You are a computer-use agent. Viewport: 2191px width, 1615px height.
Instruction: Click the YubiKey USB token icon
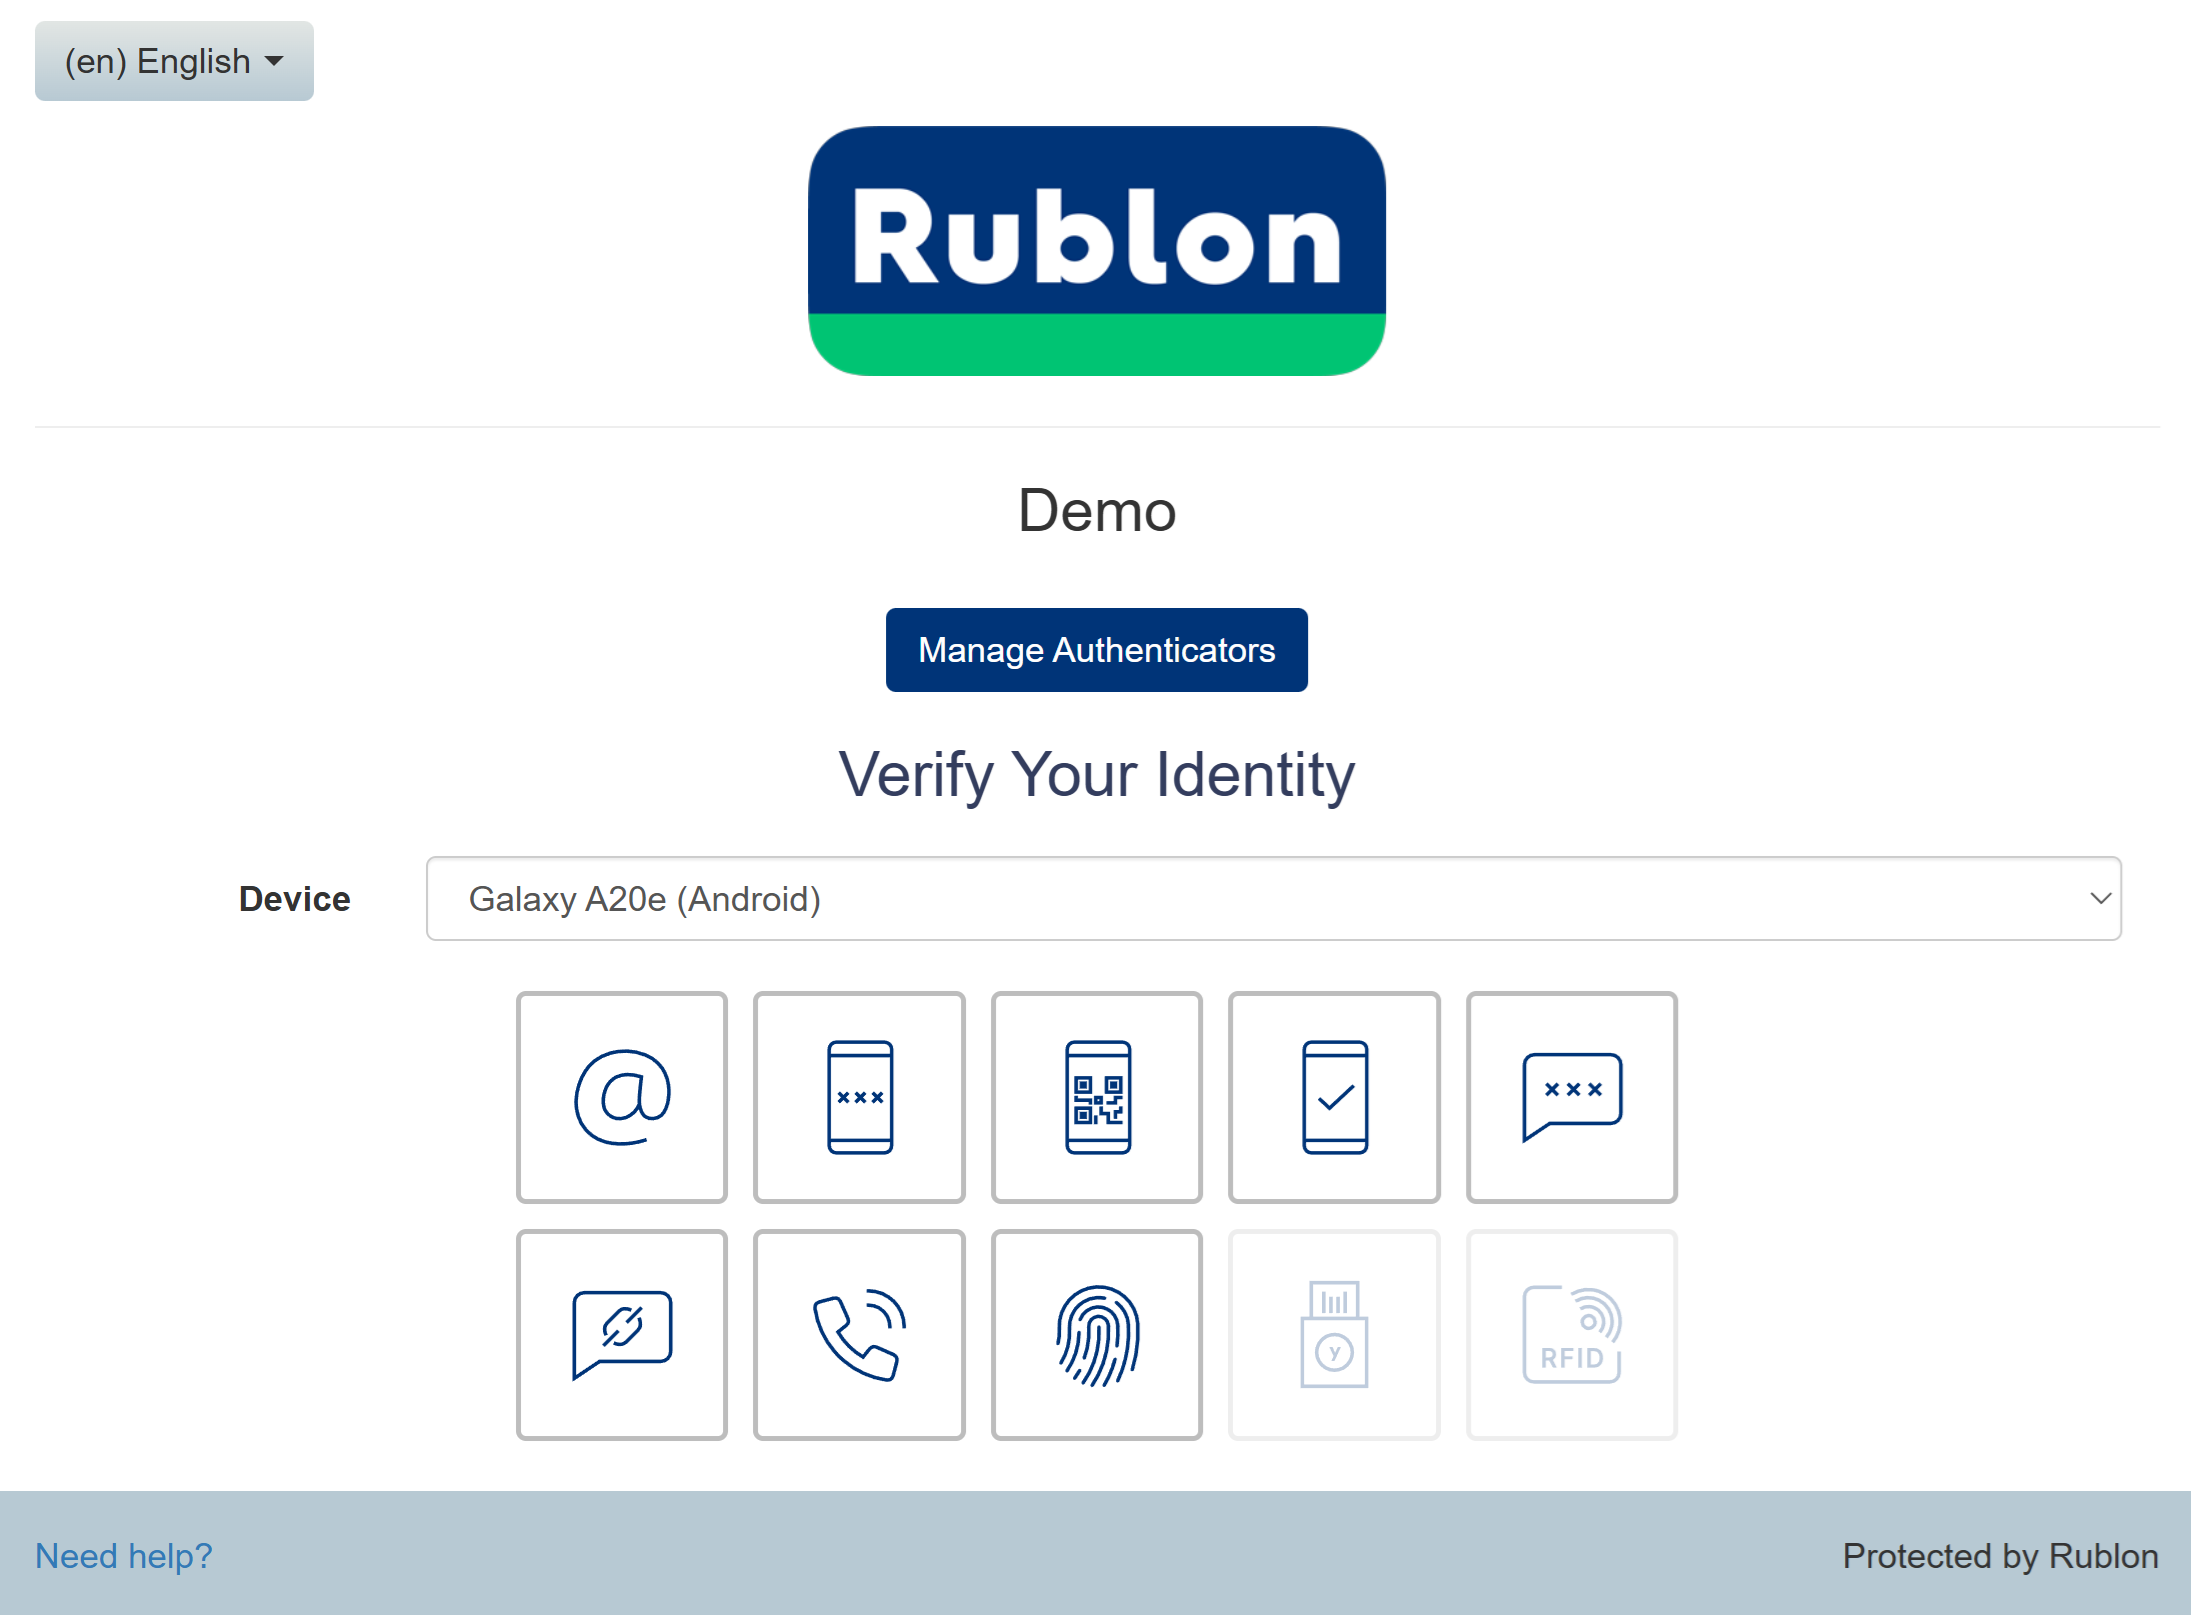1334,1335
